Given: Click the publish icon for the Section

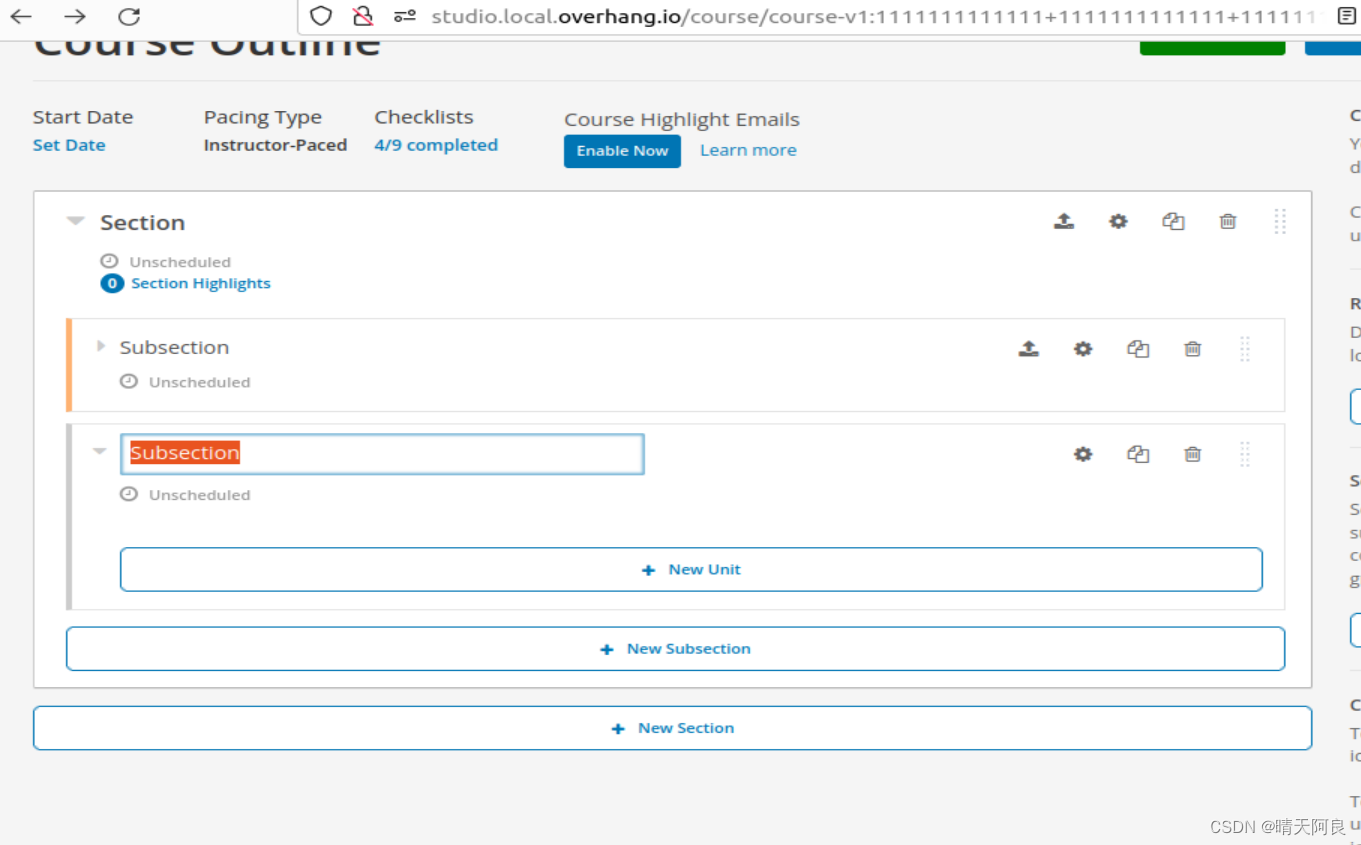Looking at the screenshot, I should pos(1064,221).
